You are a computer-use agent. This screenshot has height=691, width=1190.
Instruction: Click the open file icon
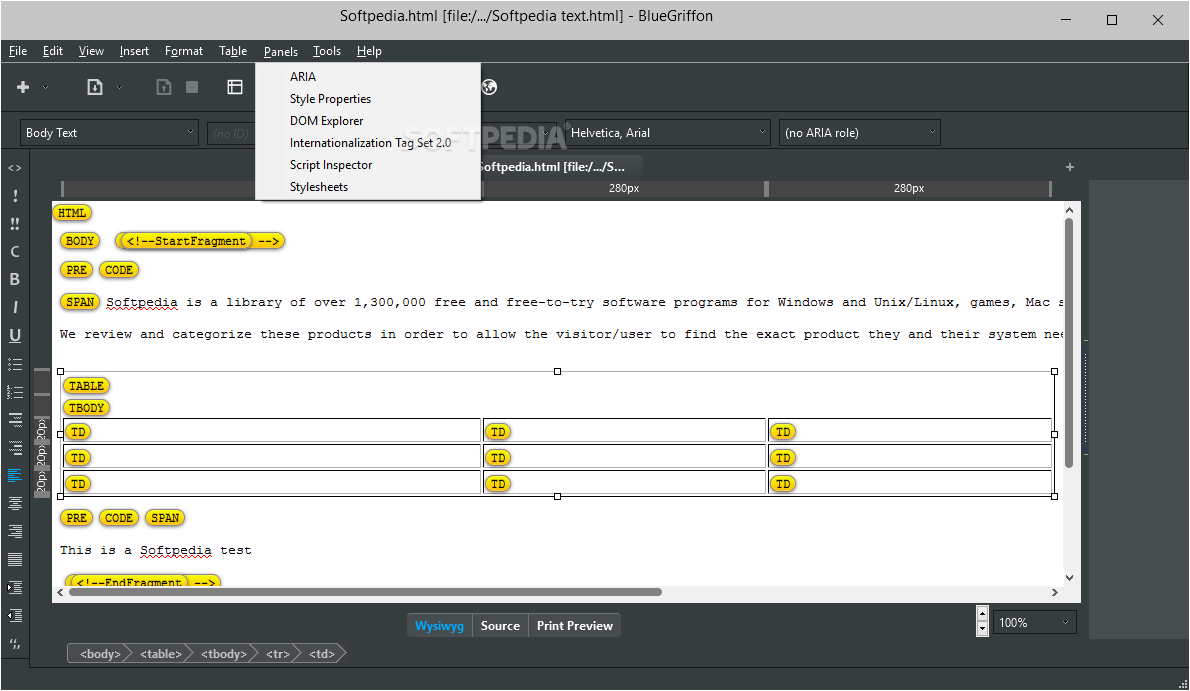pyautogui.click(x=95, y=87)
